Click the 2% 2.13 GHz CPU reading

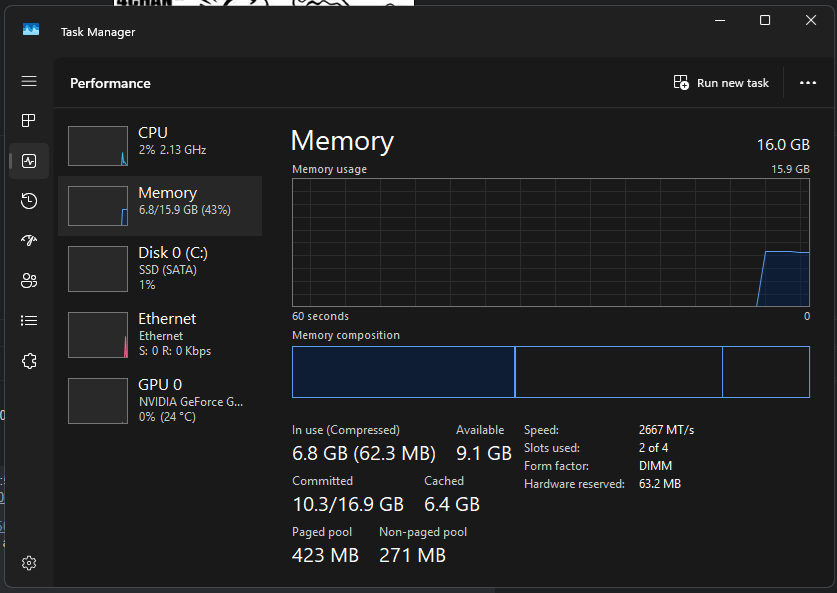coord(172,150)
